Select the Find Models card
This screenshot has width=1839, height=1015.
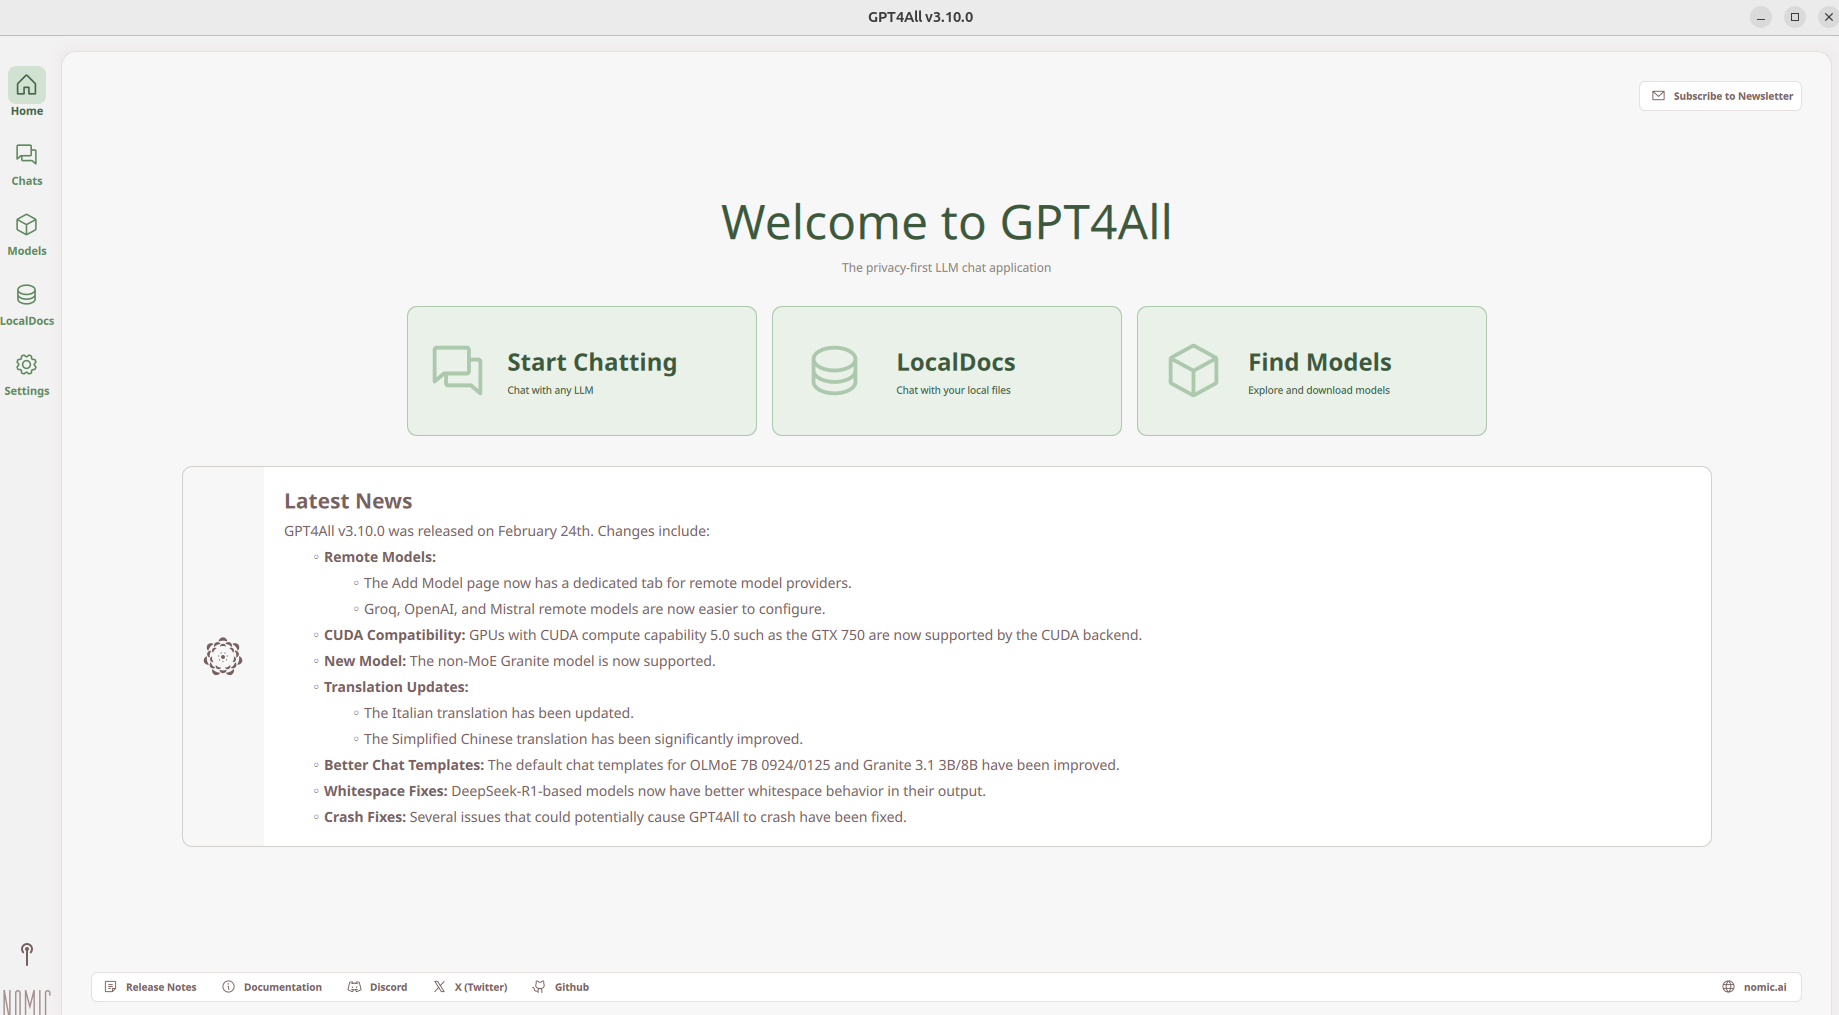click(1311, 371)
